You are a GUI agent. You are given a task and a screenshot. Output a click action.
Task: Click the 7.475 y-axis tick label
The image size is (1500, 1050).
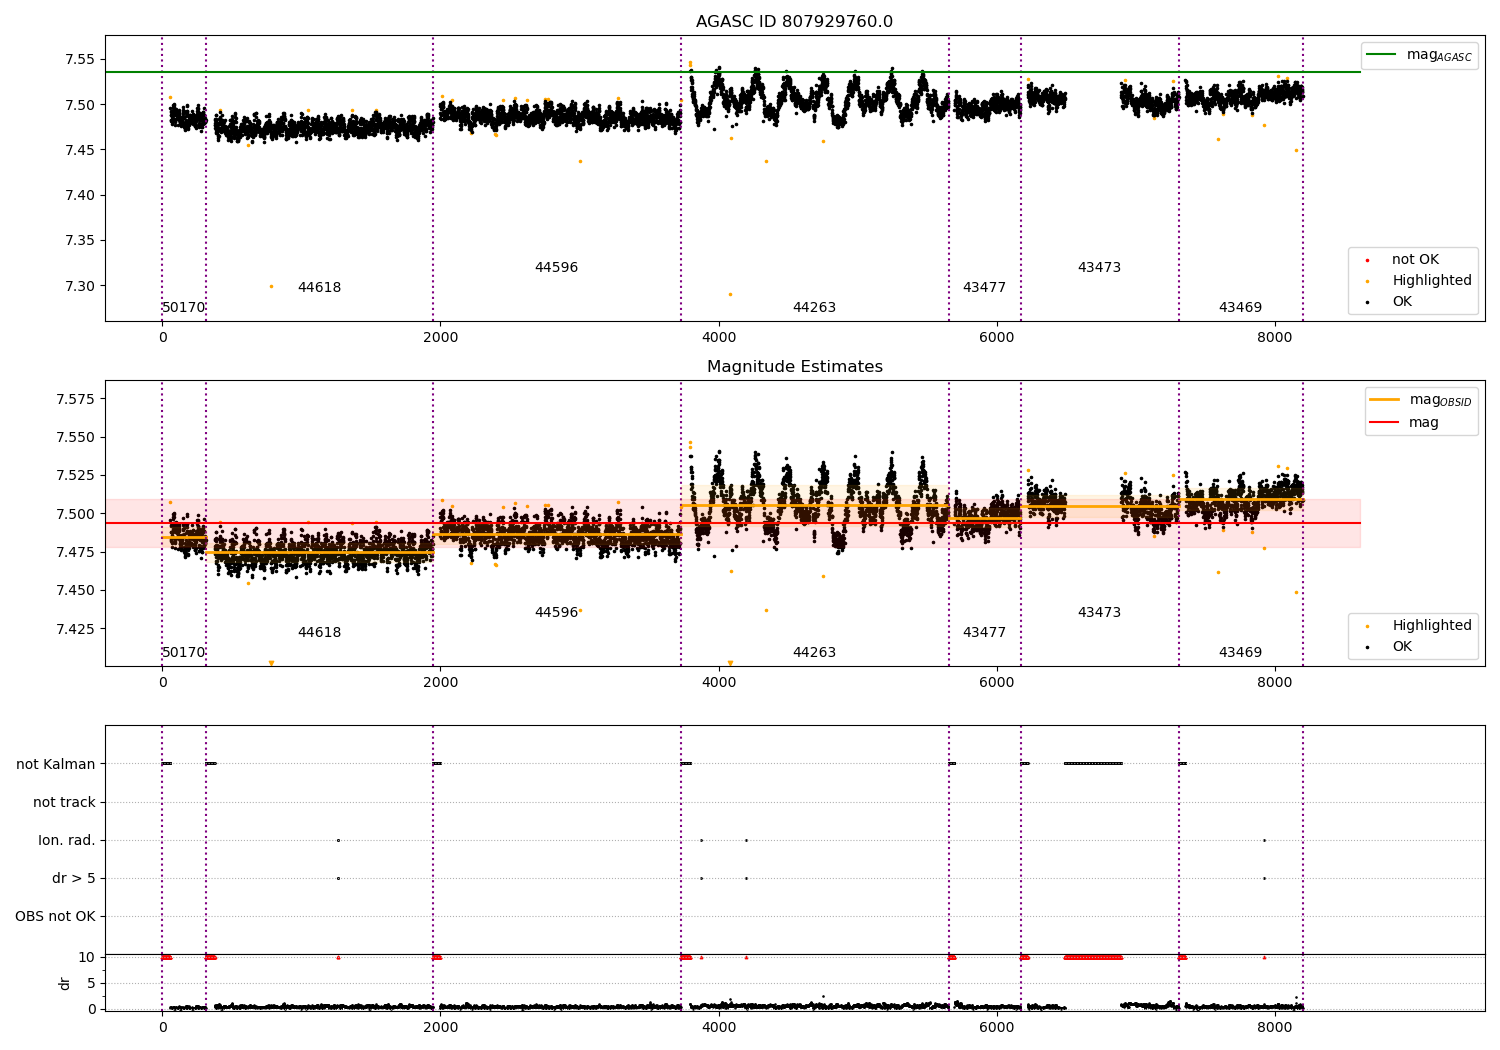(75, 553)
